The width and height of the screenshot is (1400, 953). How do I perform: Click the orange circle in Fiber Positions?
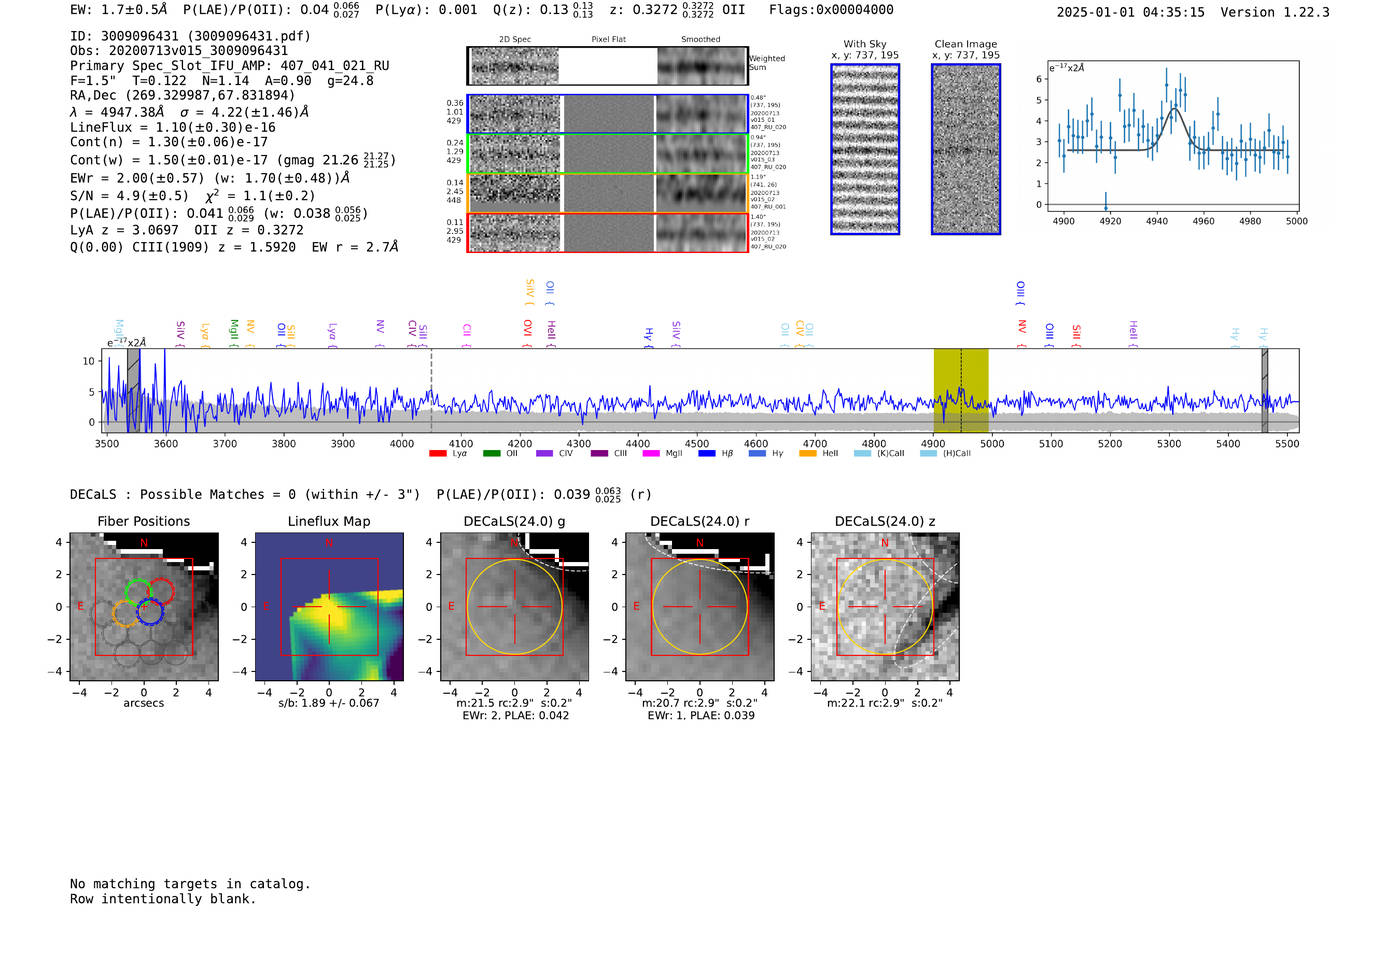[x=125, y=613]
